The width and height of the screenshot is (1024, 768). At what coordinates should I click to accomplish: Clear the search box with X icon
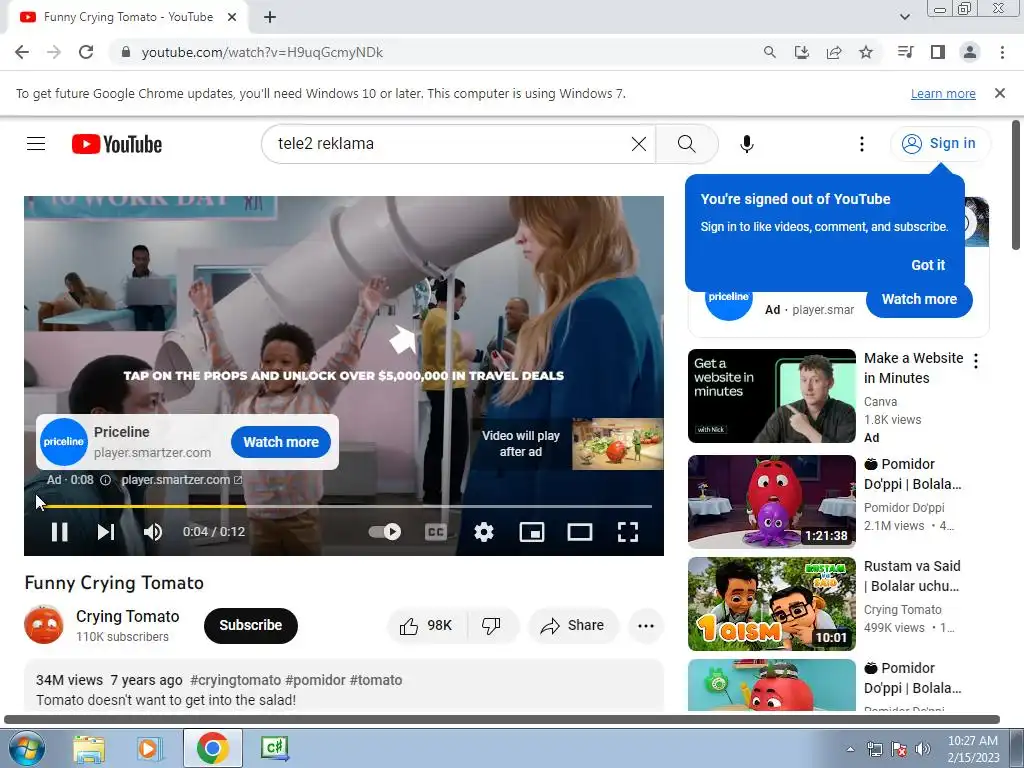(639, 144)
